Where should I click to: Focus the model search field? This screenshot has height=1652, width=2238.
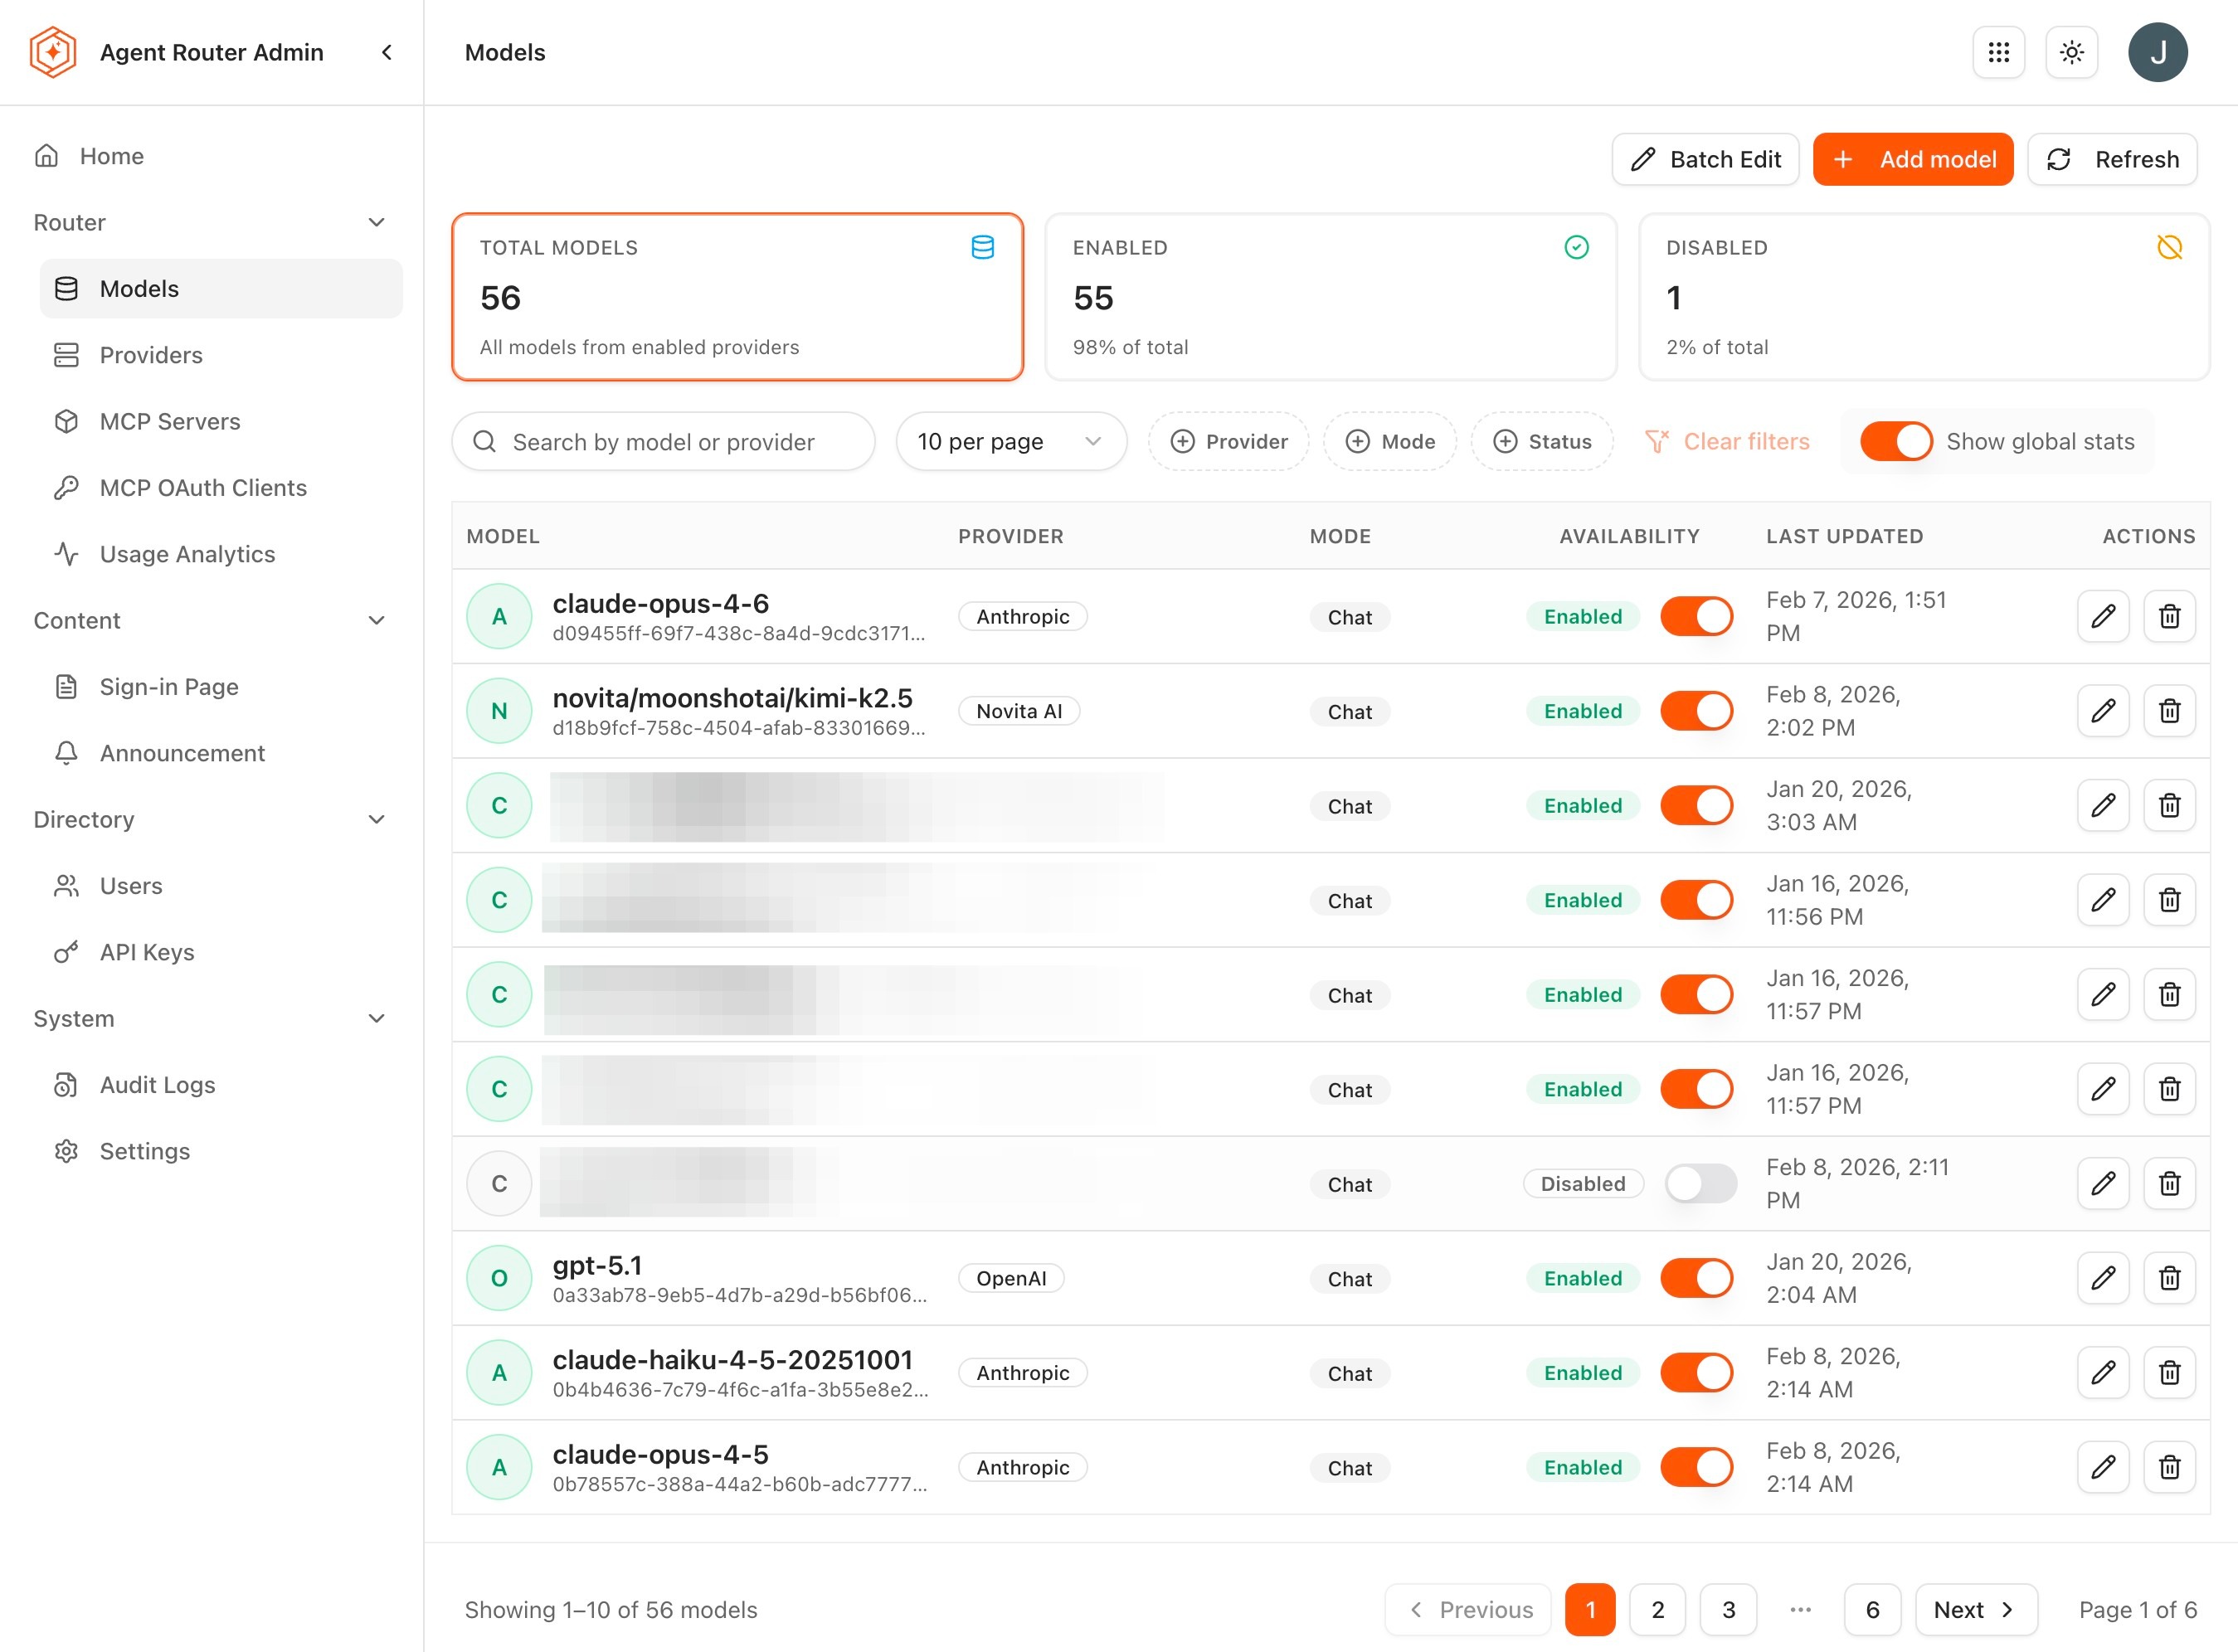pyautogui.click(x=663, y=441)
